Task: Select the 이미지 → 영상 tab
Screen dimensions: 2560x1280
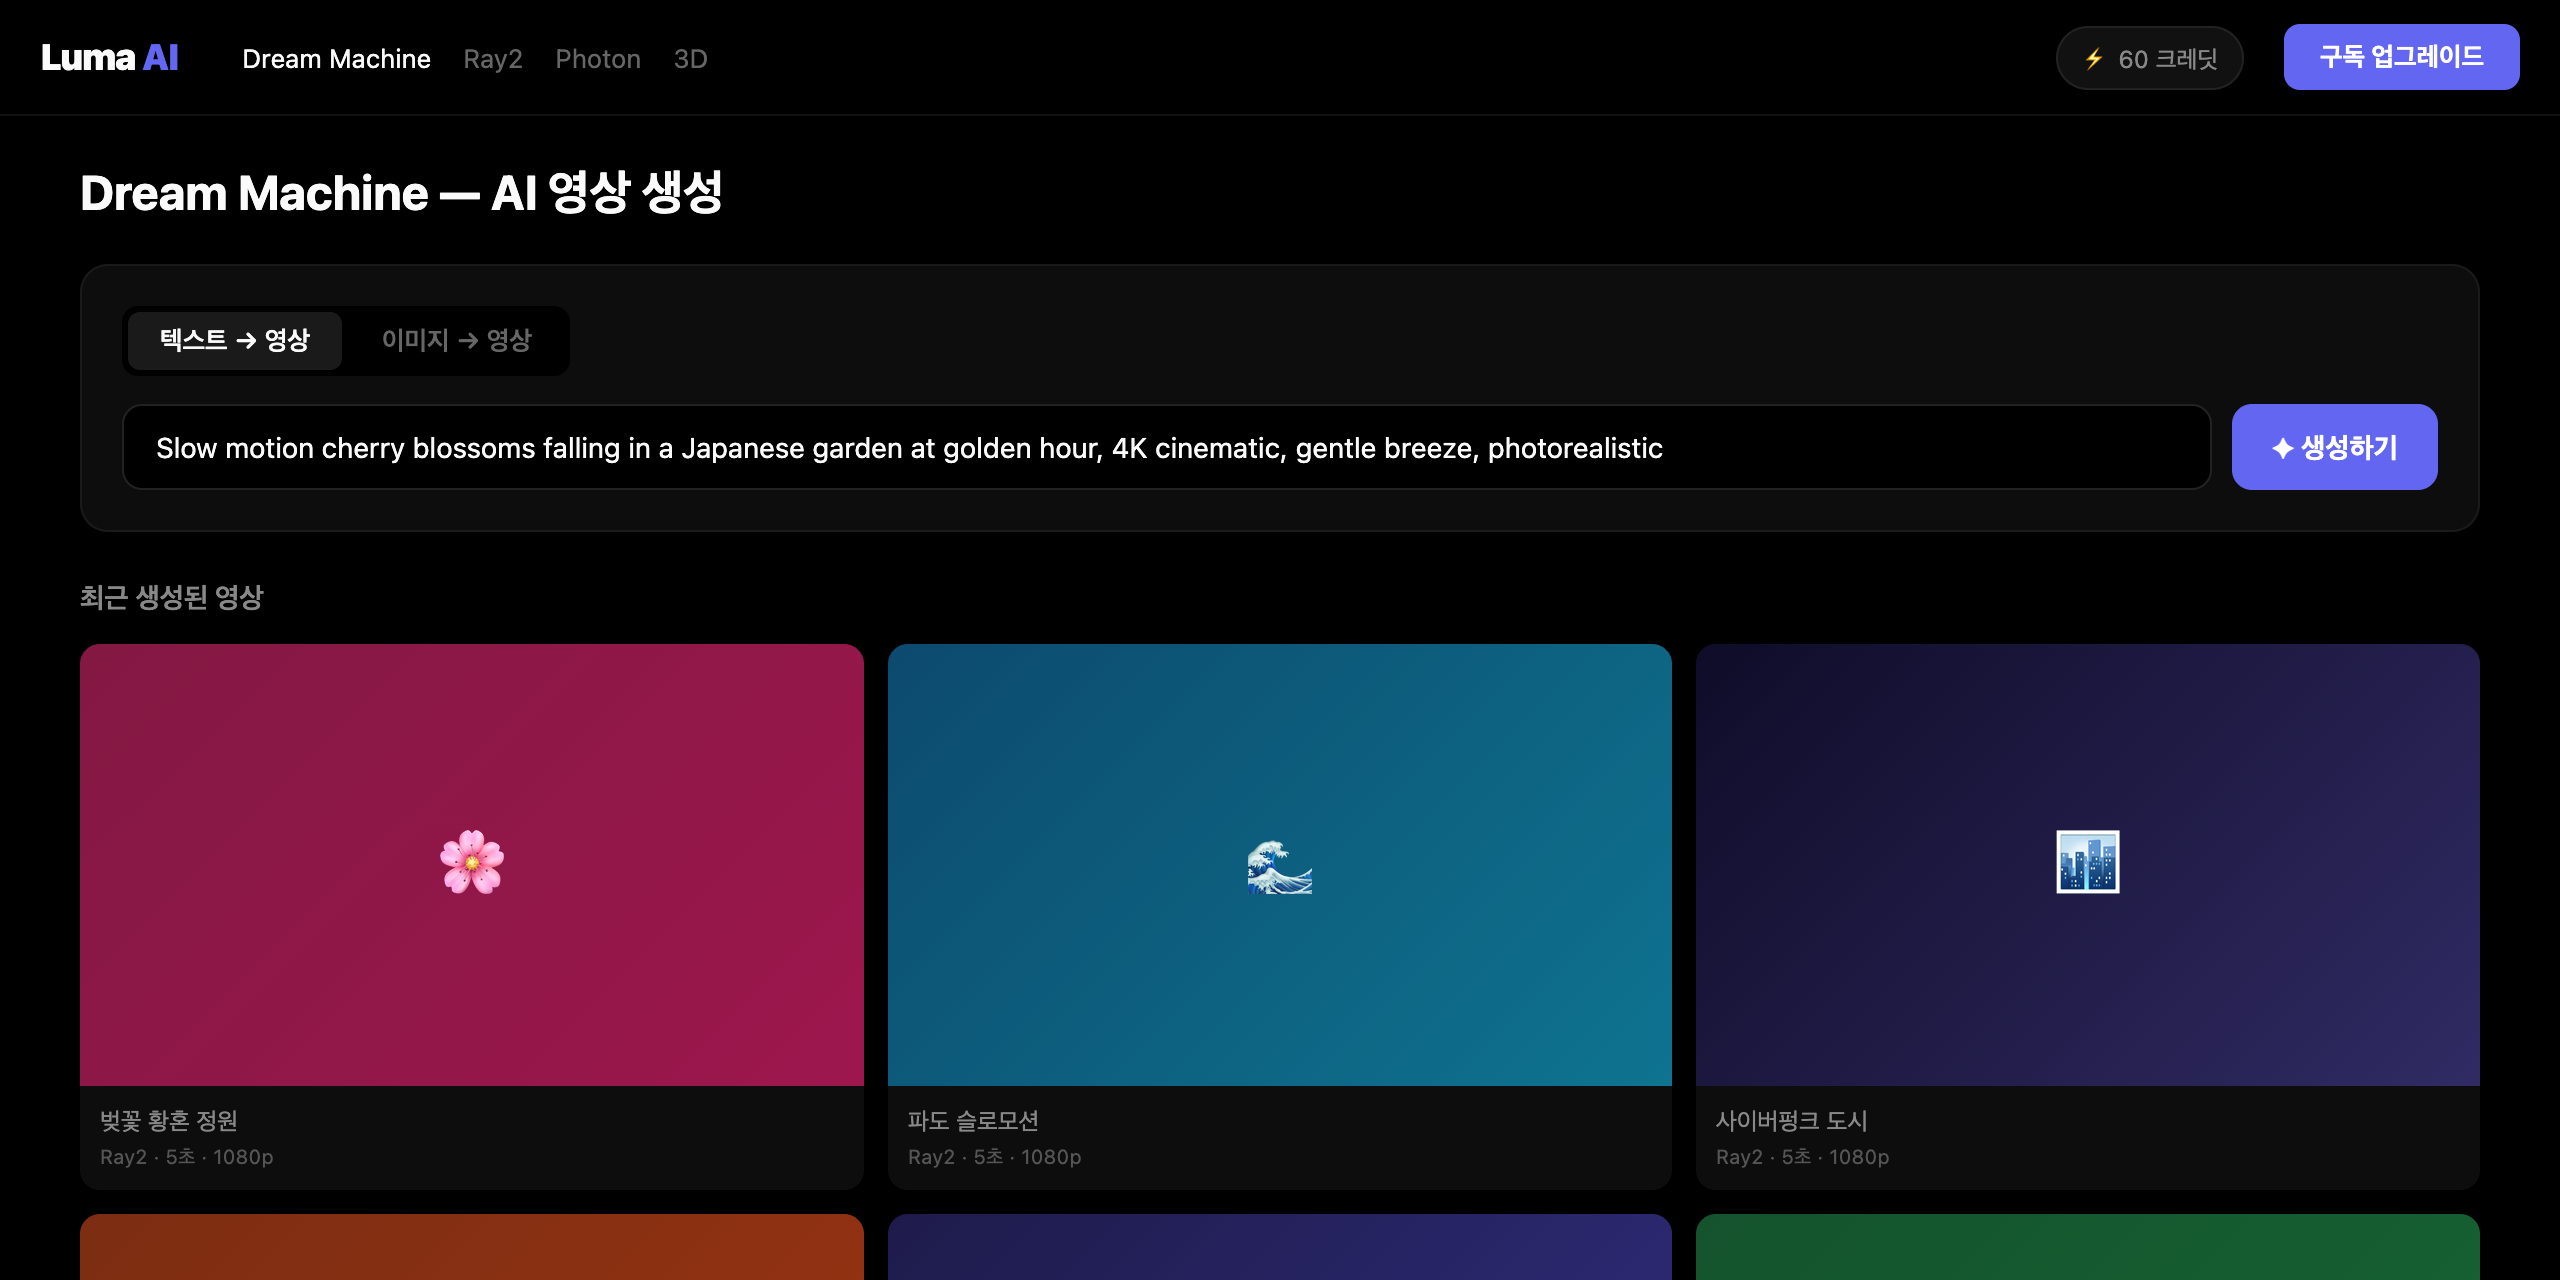Action: click(456, 340)
